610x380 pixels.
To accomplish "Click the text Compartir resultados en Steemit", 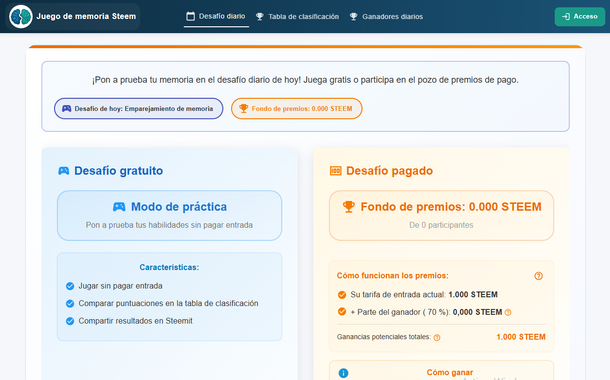I will (x=135, y=321).
